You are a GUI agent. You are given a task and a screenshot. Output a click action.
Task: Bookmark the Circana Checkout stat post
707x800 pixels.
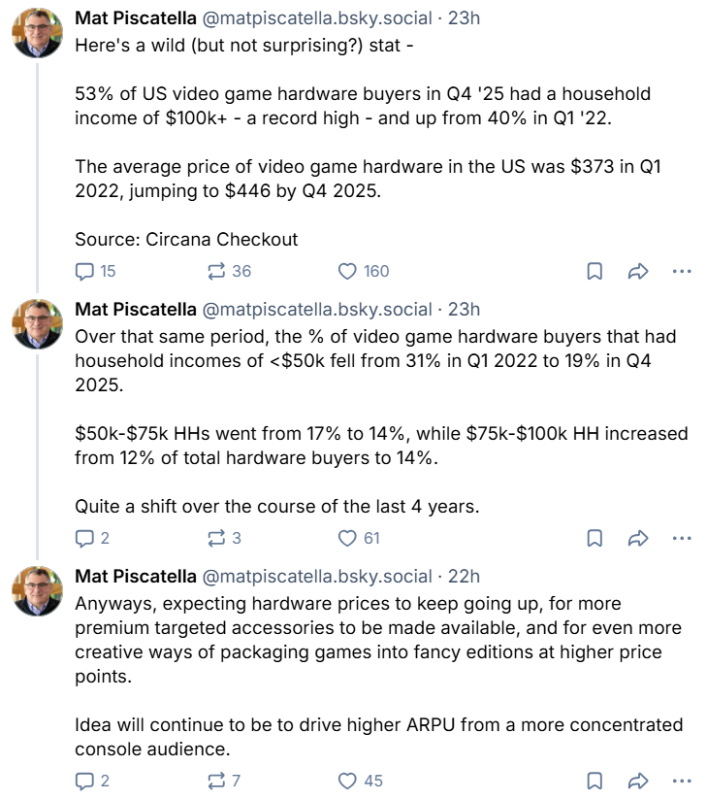click(593, 271)
